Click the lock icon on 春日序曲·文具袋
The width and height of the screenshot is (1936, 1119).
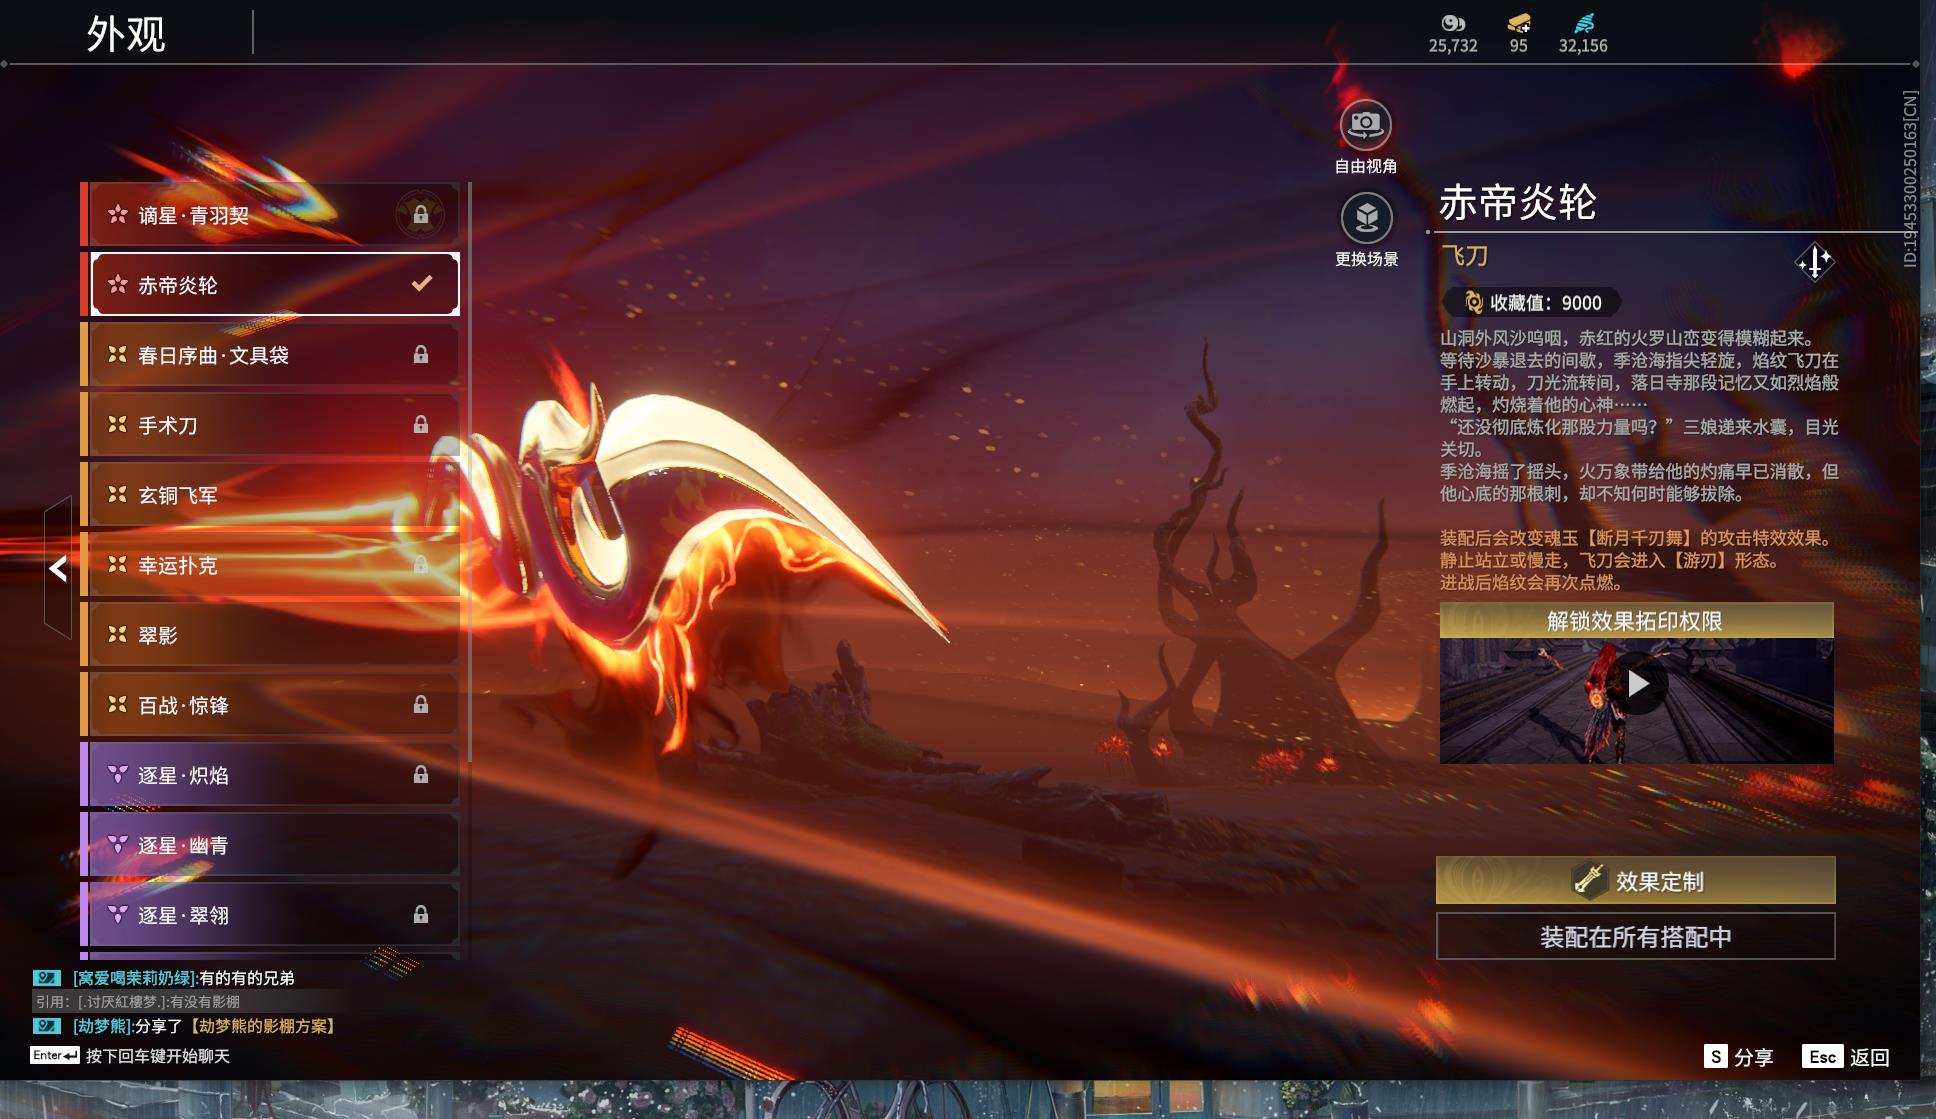pyautogui.click(x=421, y=355)
